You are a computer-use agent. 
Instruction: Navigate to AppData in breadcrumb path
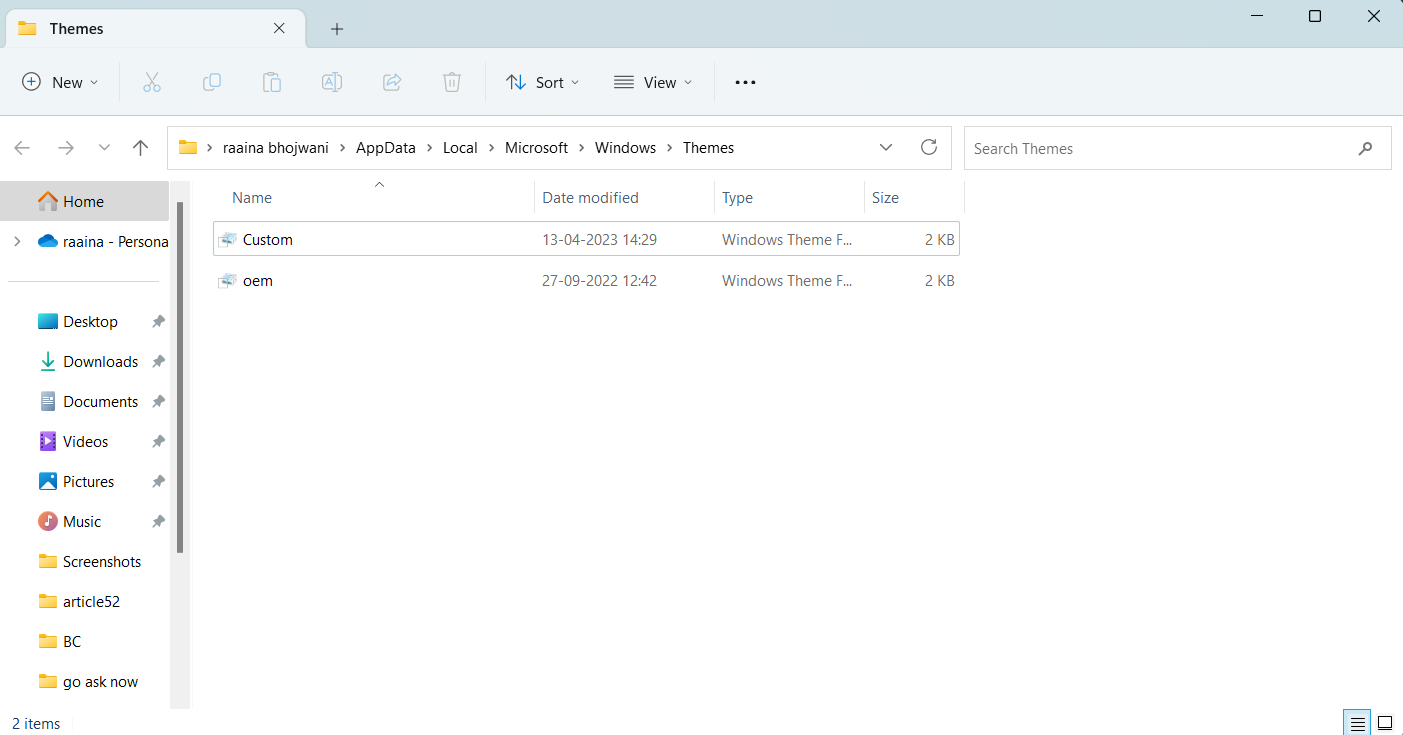385,148
